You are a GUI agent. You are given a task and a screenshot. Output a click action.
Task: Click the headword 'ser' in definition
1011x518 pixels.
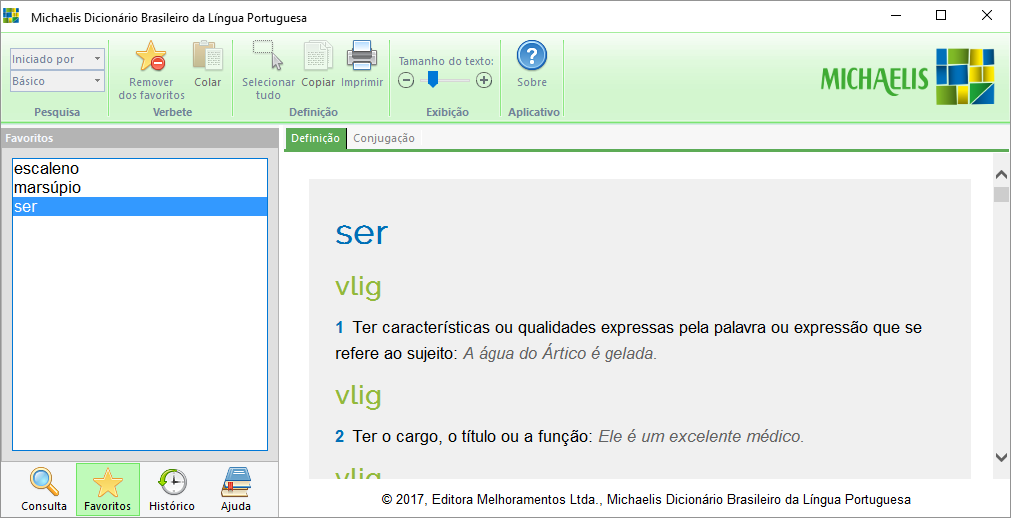click(x=362, y=234)
